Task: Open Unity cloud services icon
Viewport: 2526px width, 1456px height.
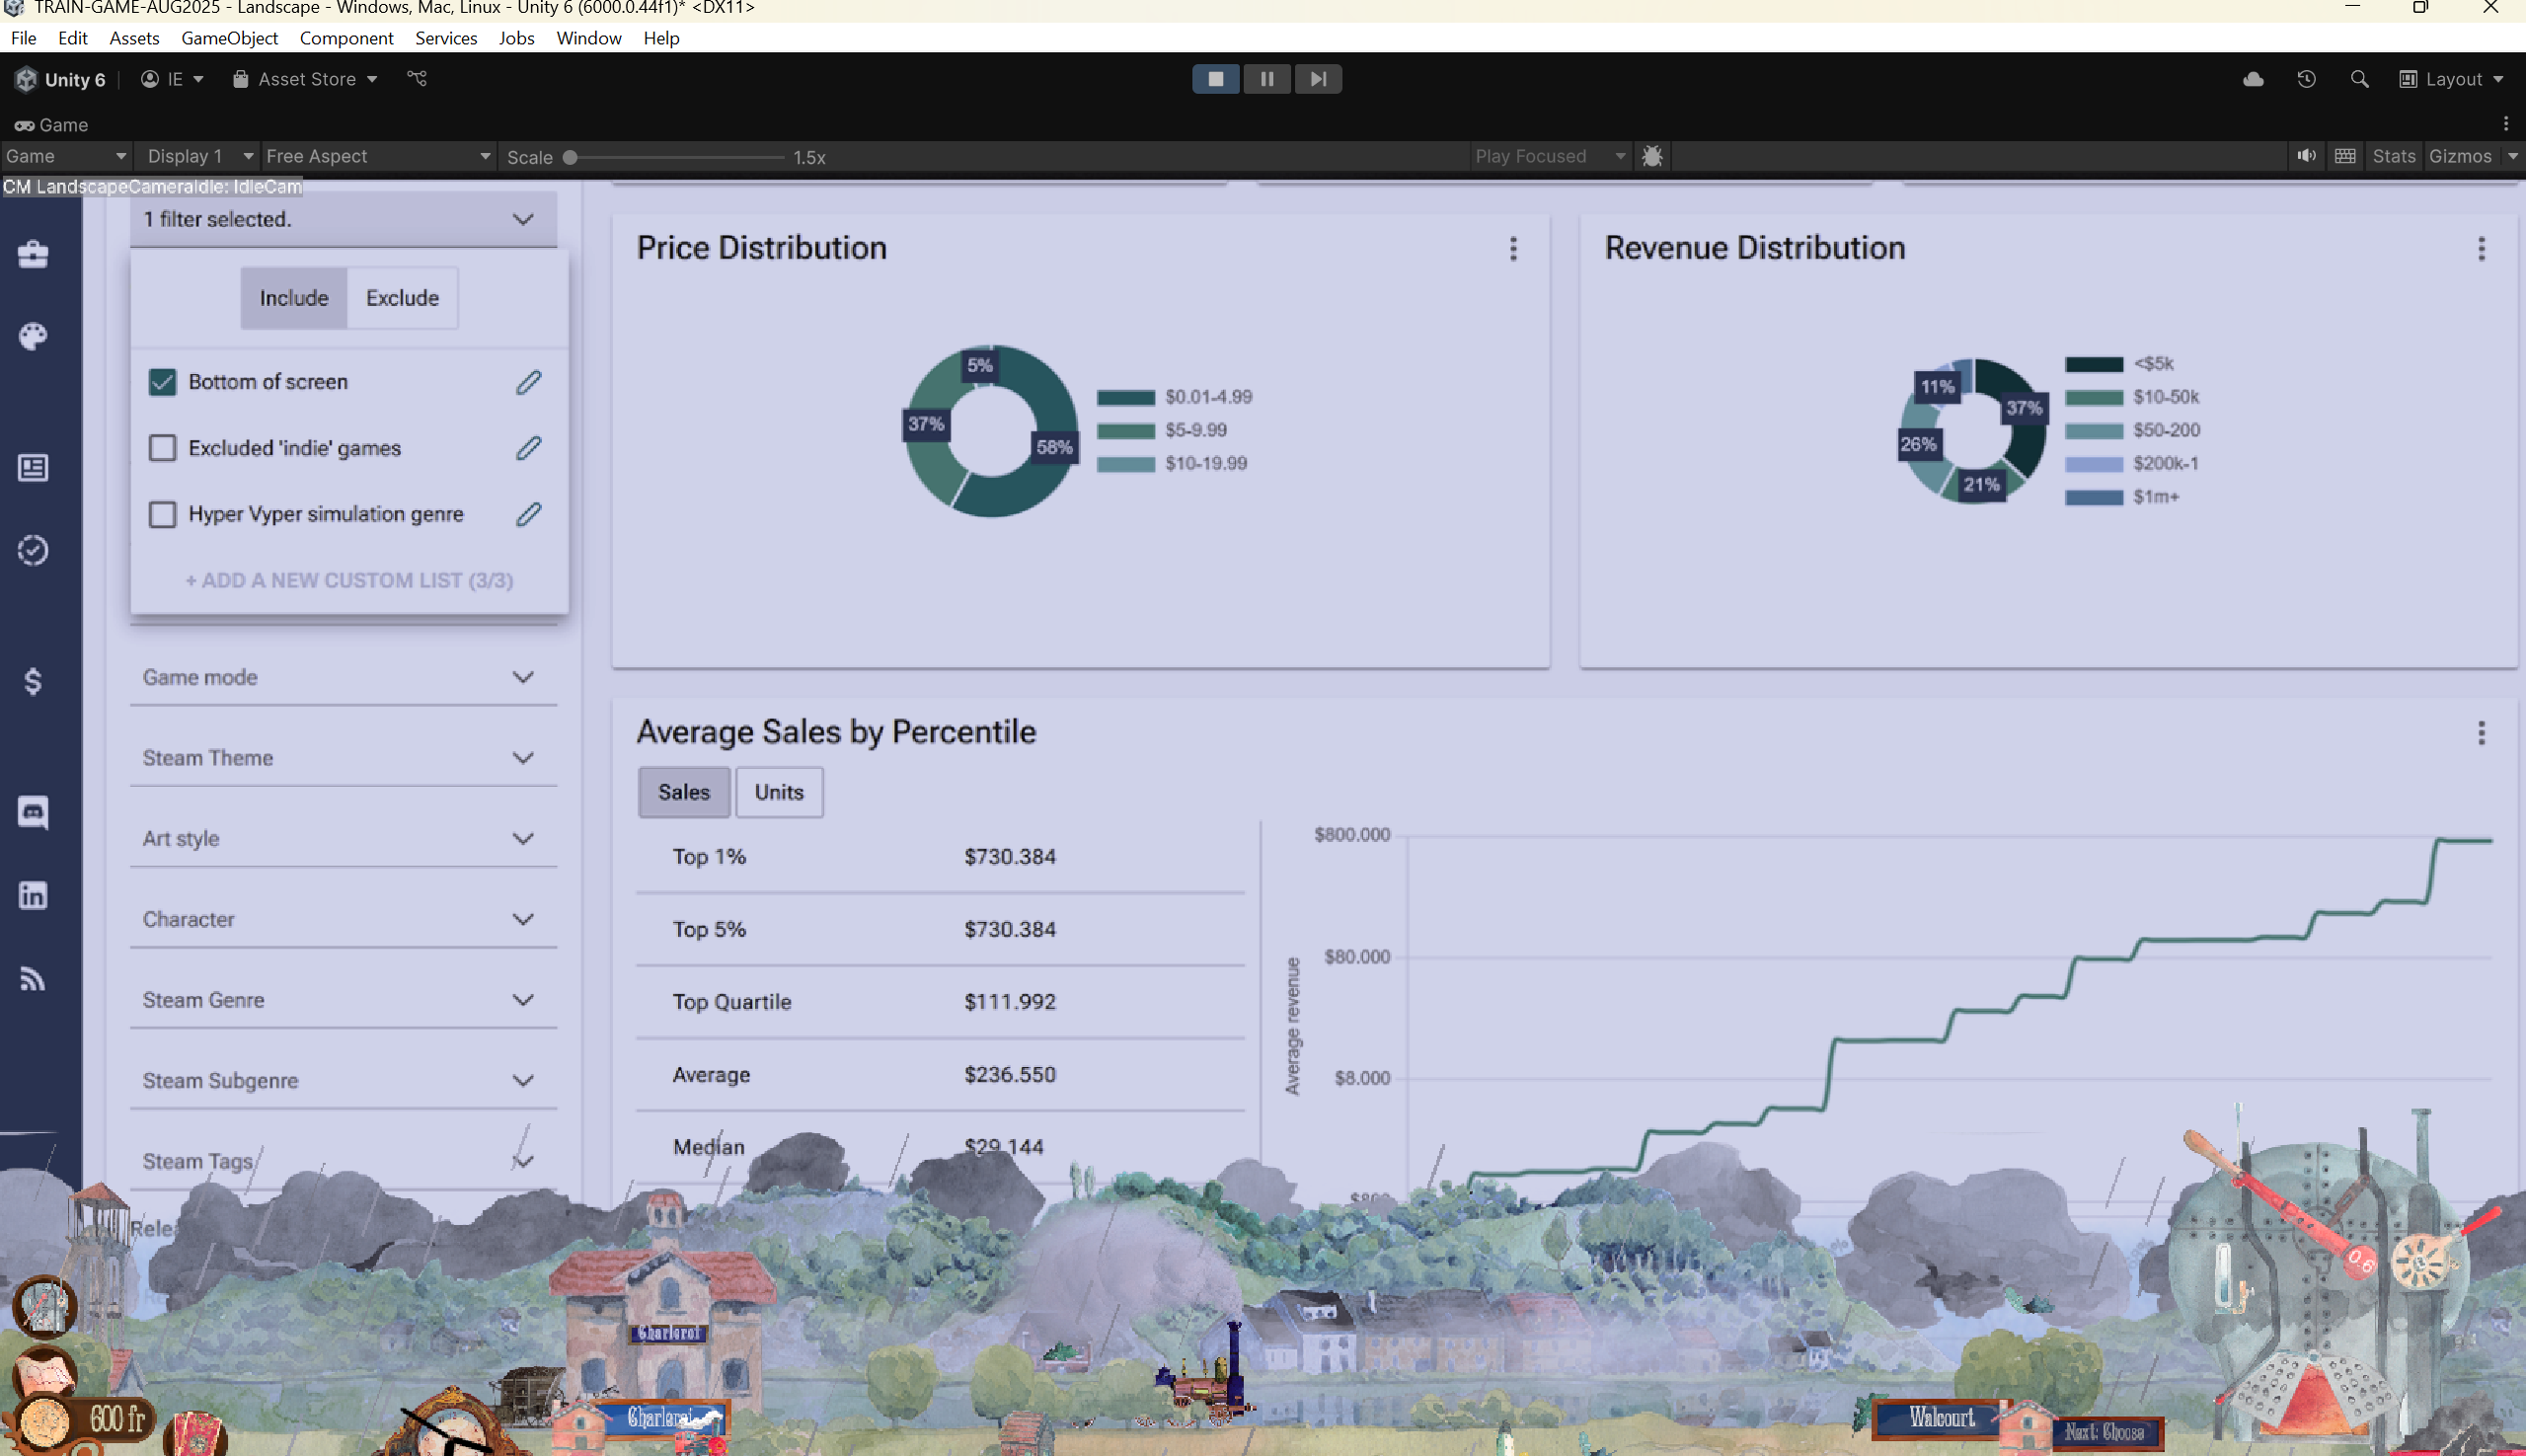Action: [x=2252, y=79]
